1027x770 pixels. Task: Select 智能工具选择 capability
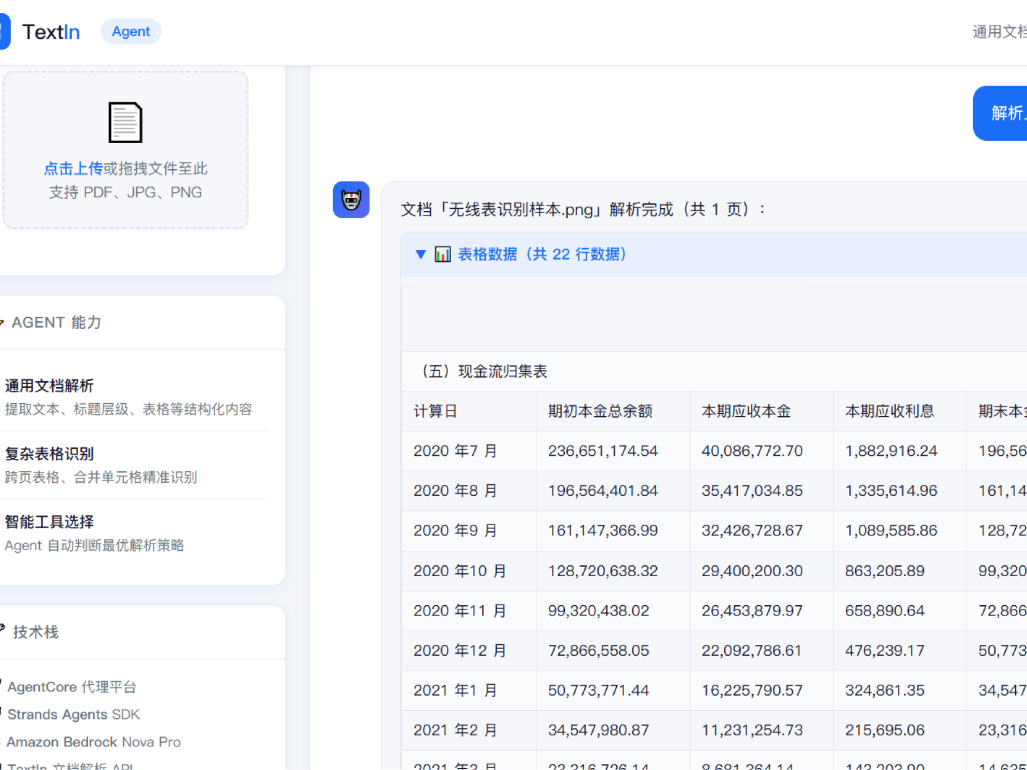point(50,521)
